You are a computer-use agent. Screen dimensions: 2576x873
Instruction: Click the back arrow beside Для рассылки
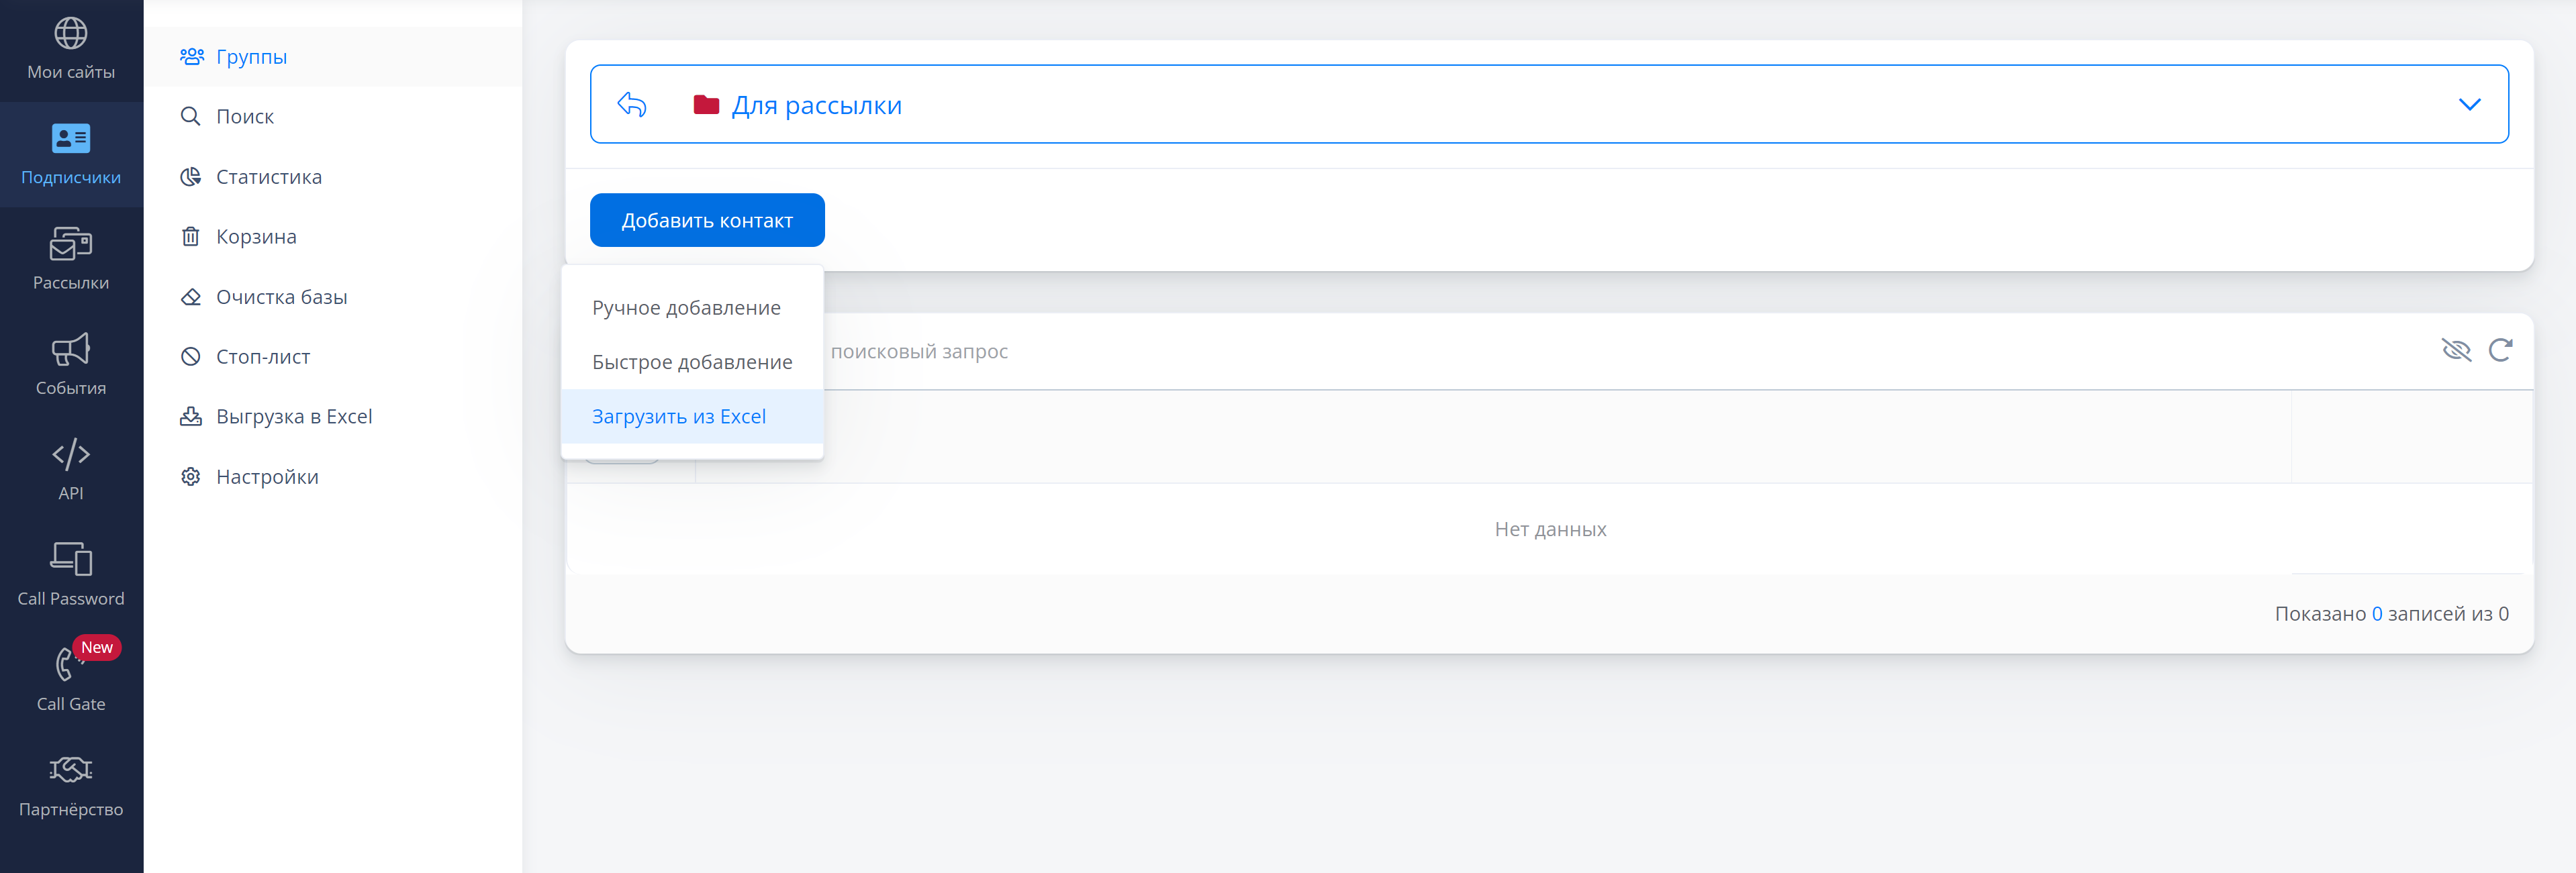tap(632, 104)
